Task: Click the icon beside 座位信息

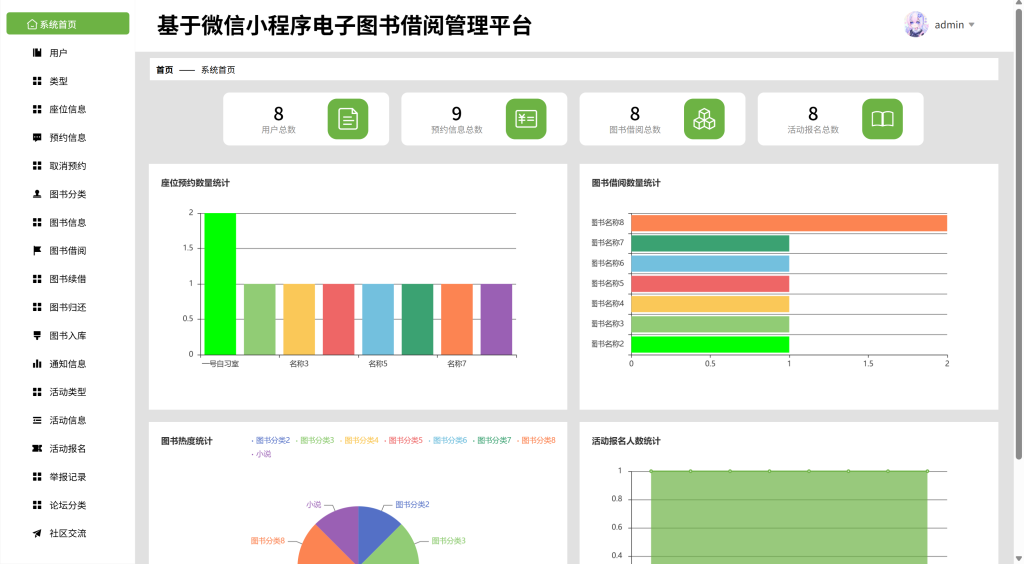Action: [37, 109]
